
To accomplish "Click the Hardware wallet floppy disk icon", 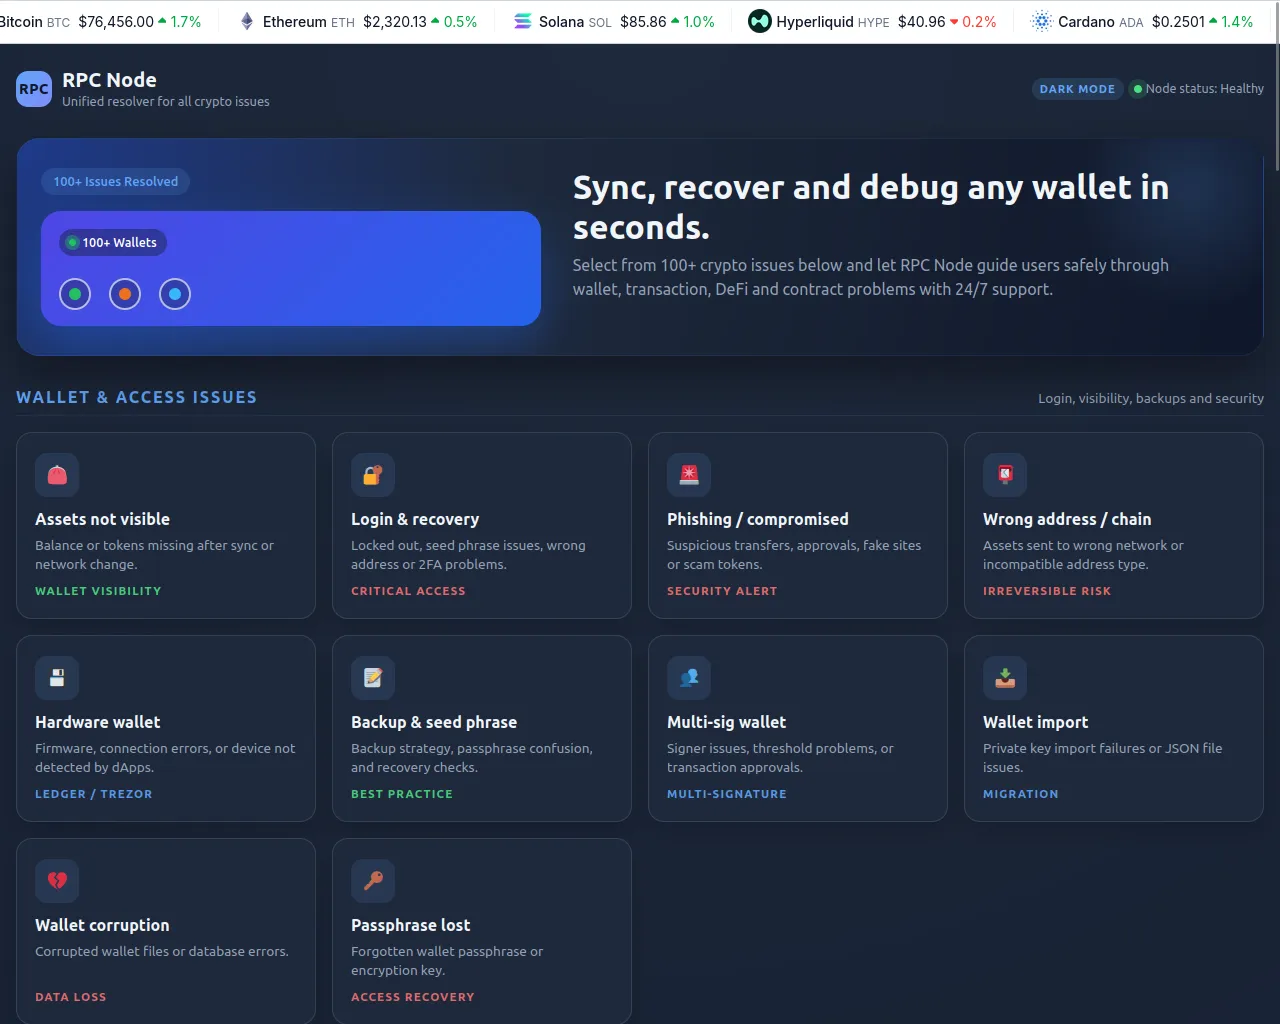I will tap(57, 678).
